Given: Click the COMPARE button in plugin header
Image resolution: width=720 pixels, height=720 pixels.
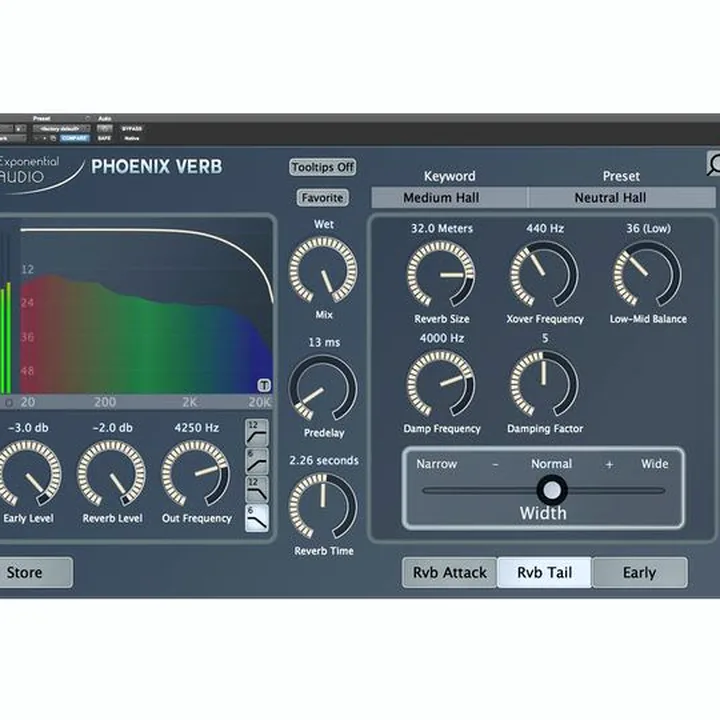Looking at the screenshot, I should (x=74, y=138).
